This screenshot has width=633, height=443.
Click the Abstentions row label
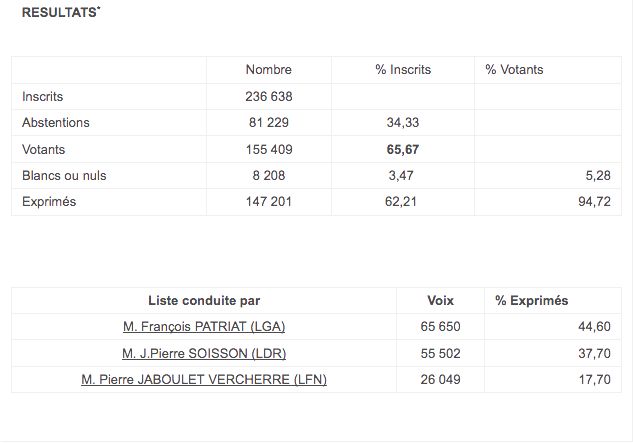[x=56, y=122]
